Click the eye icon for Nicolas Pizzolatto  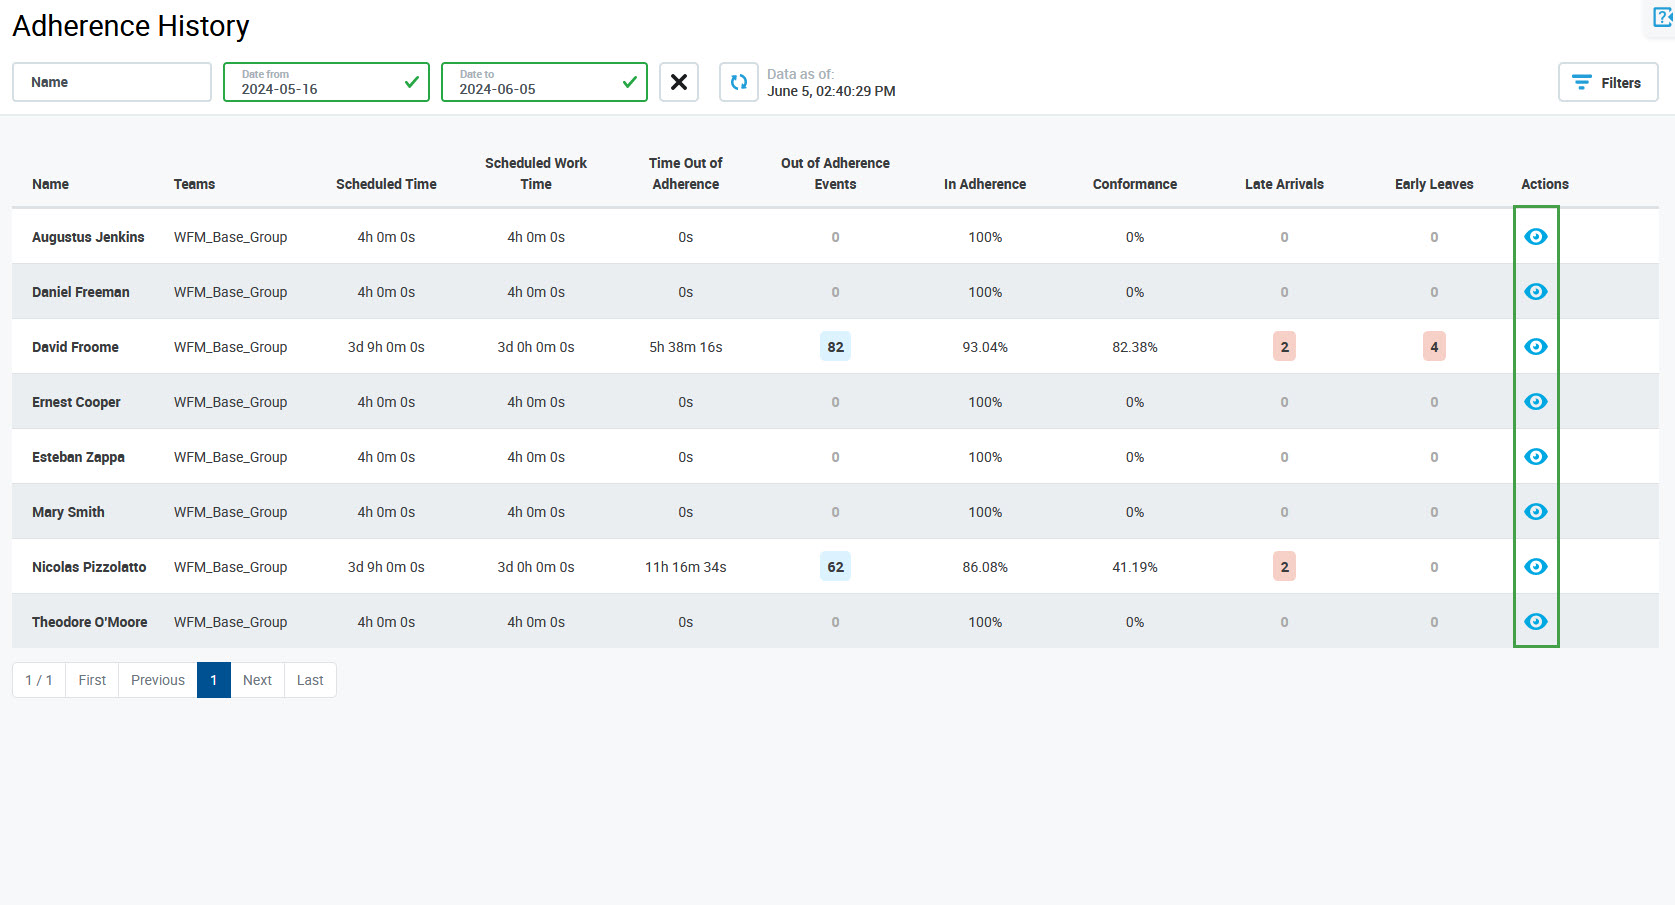coord(1535,567)
